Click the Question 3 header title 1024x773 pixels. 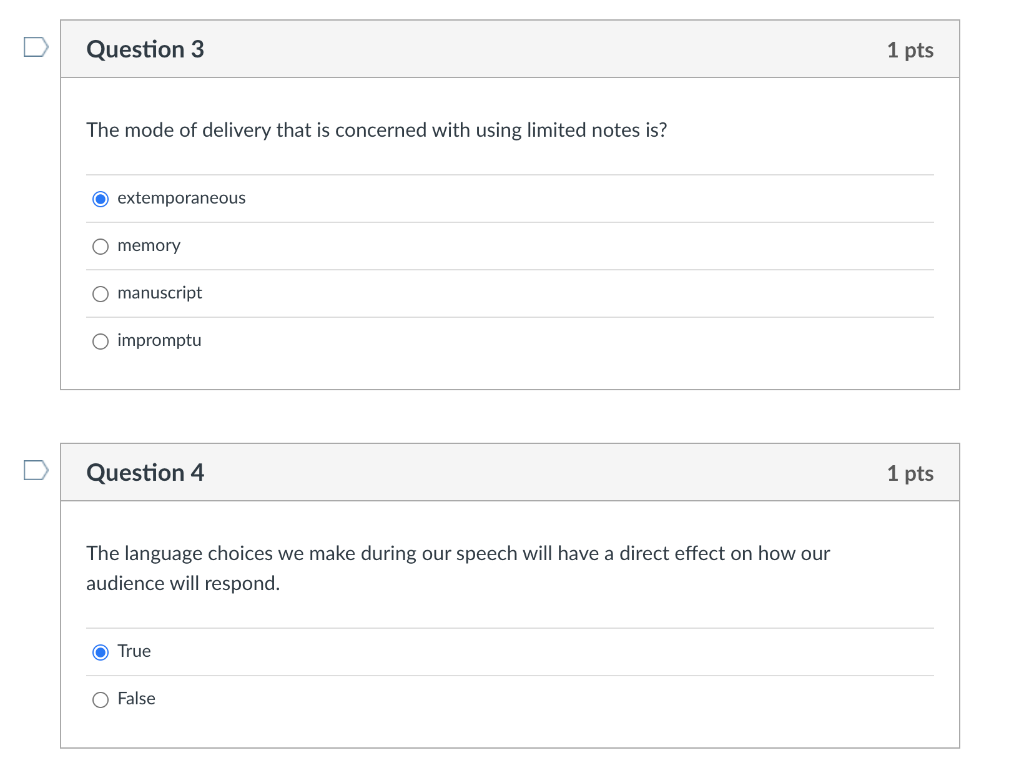[x=145, y=49]
